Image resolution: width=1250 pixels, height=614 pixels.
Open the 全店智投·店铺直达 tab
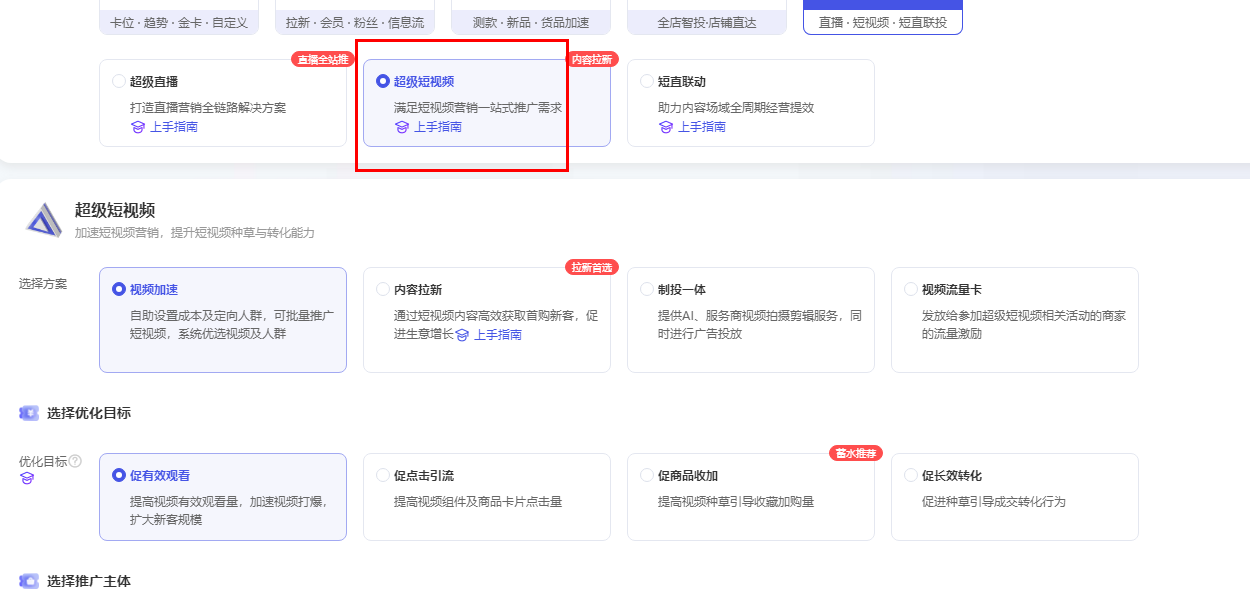click(x=706, y=22)
